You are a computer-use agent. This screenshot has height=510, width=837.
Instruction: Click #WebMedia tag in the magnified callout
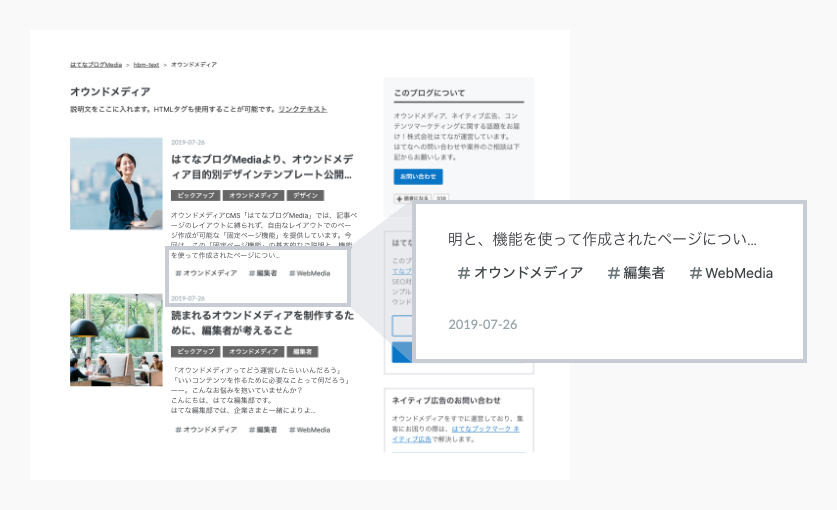click(731, 273)
